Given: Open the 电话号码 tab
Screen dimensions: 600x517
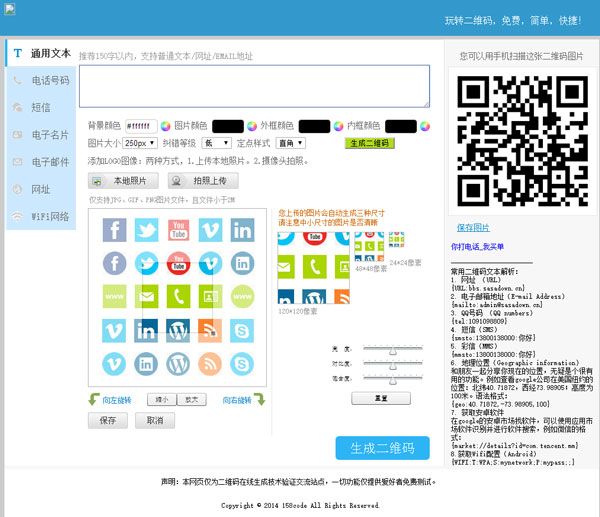Looking at the screenshot, I should click(x=41, y=80).
